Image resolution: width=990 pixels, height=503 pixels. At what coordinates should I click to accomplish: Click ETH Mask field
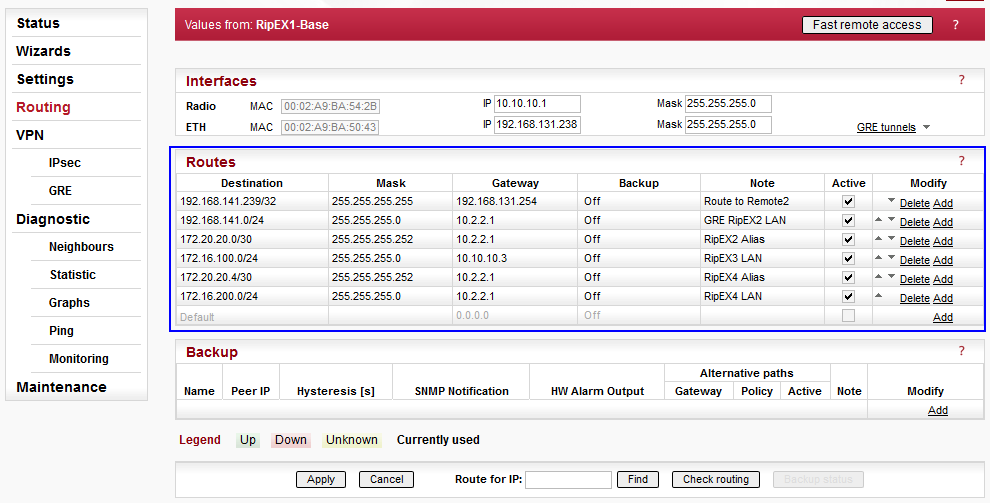click(728, 124)
